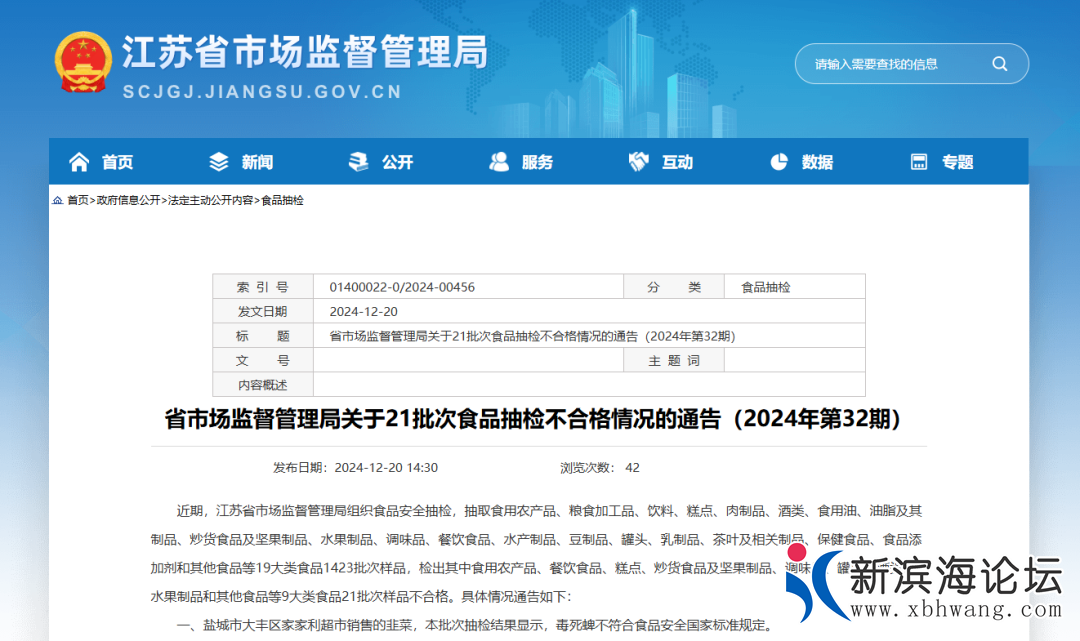
Task: Click the search magnifier icon
Action: click(999, 64)
